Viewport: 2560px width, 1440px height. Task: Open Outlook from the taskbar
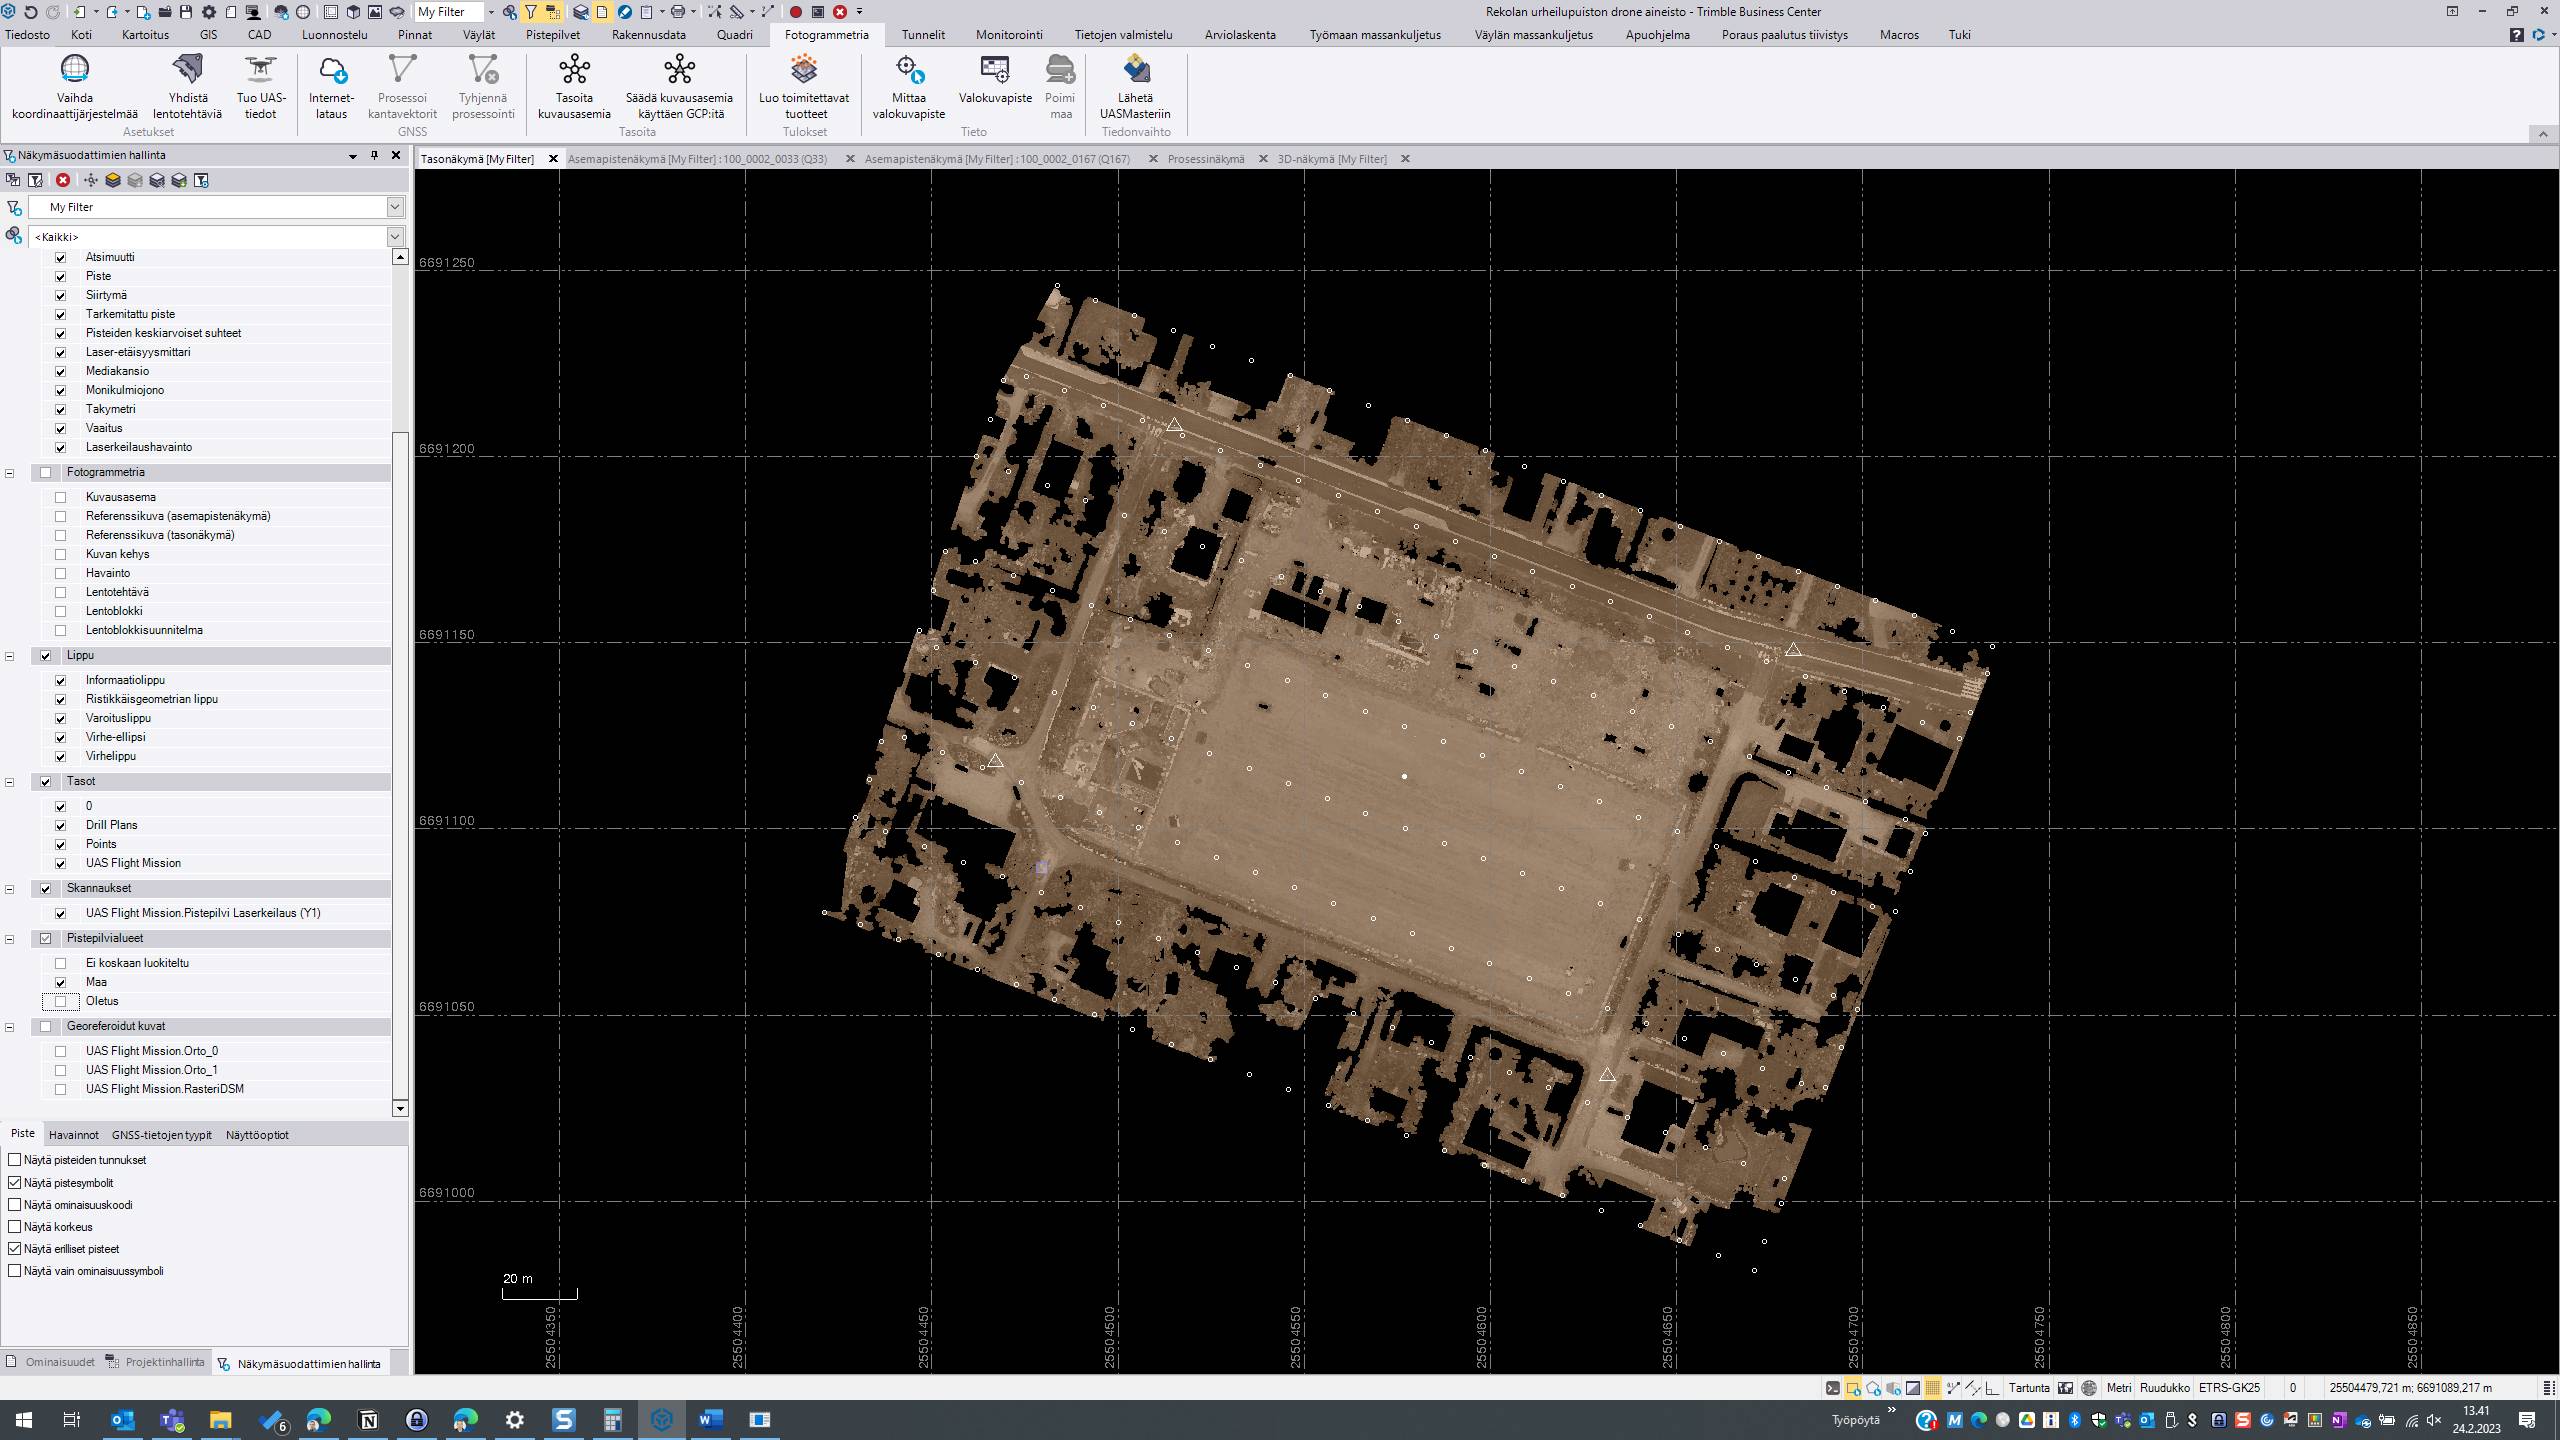(122, 1419)
